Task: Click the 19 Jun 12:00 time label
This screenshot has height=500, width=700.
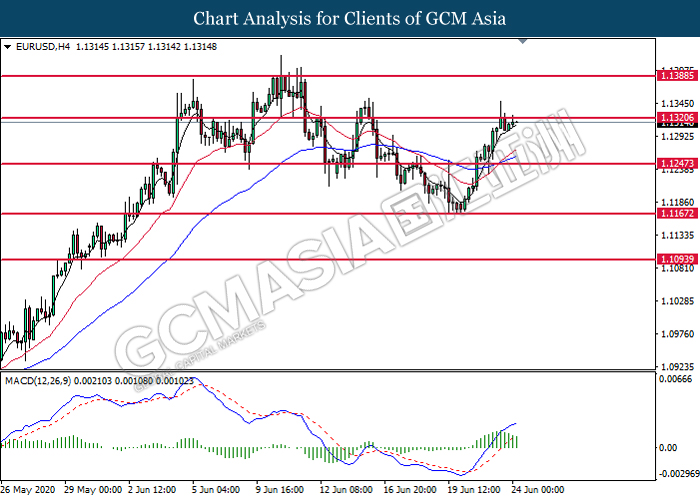Action: coord(474,490)
